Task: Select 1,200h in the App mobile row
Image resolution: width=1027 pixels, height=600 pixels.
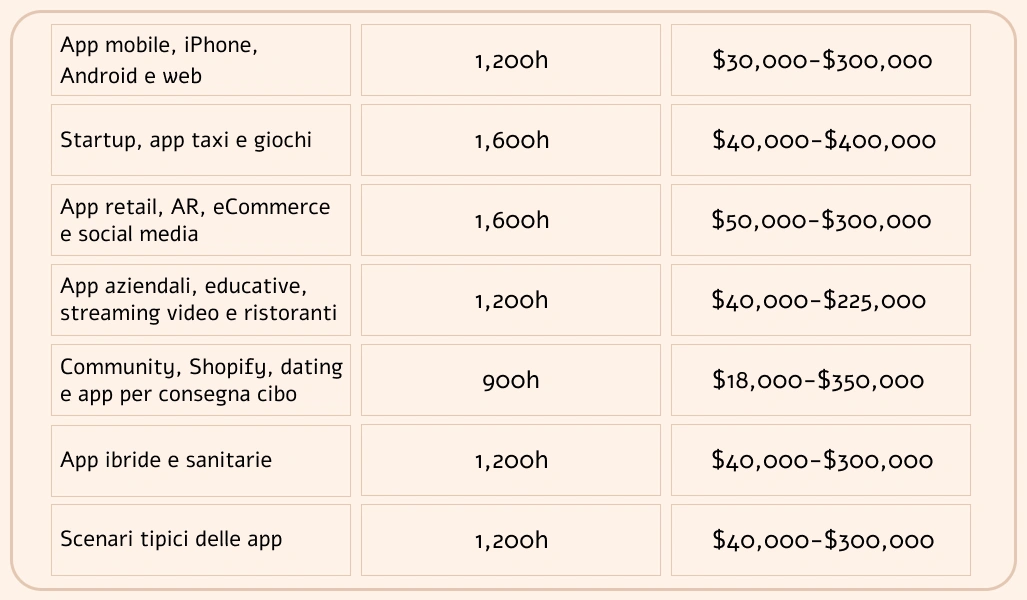Action: pos(511,60)
